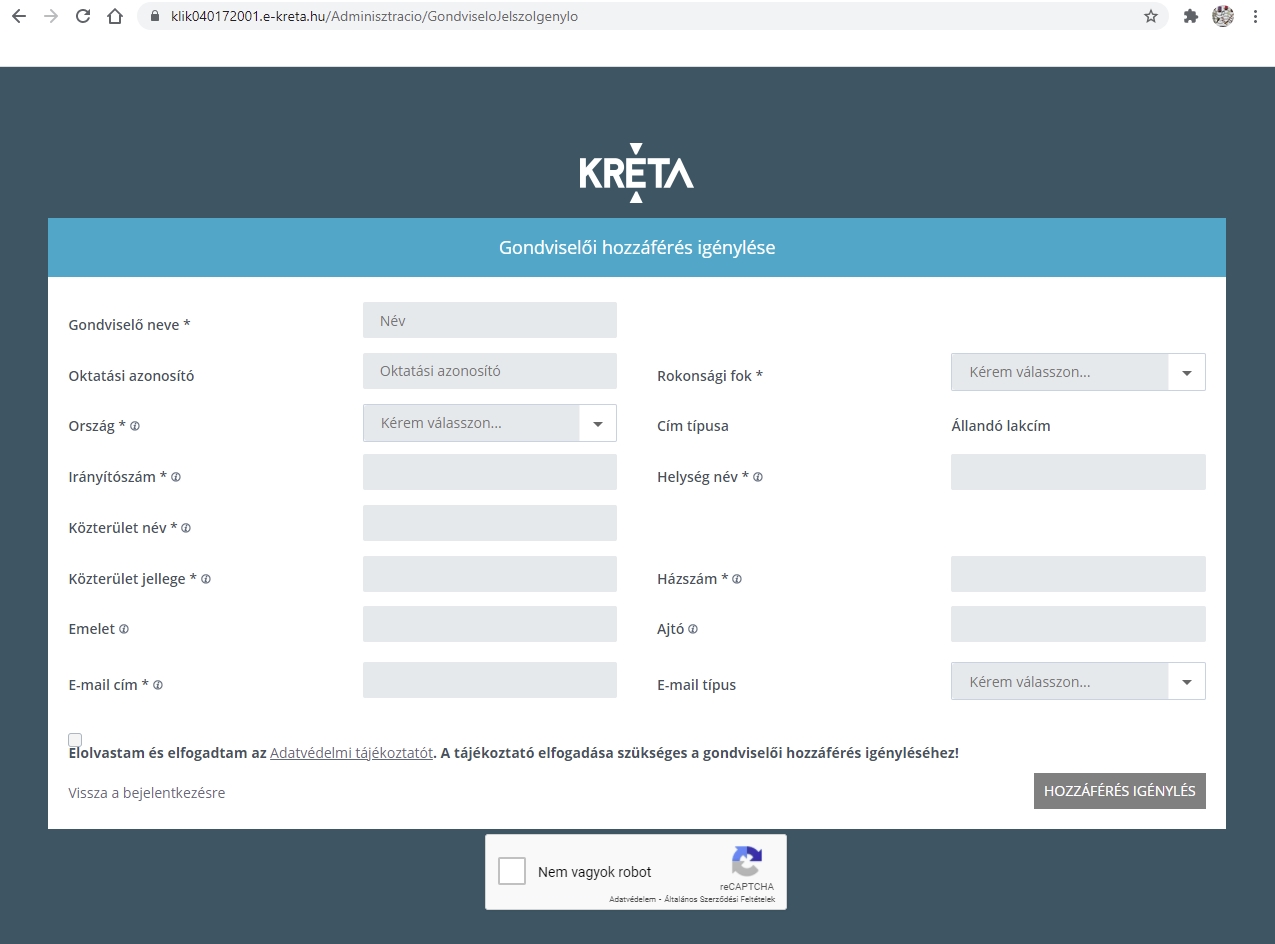Click the KRÉTA logo

click(636, 173)
